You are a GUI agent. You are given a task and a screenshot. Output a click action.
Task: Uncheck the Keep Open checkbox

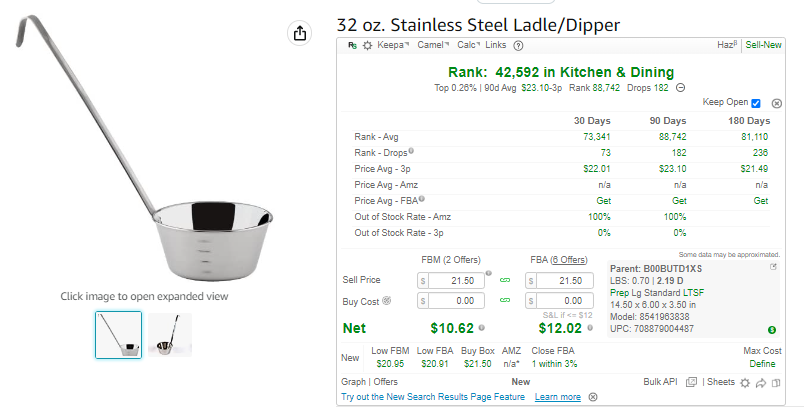tap(756, 103)
